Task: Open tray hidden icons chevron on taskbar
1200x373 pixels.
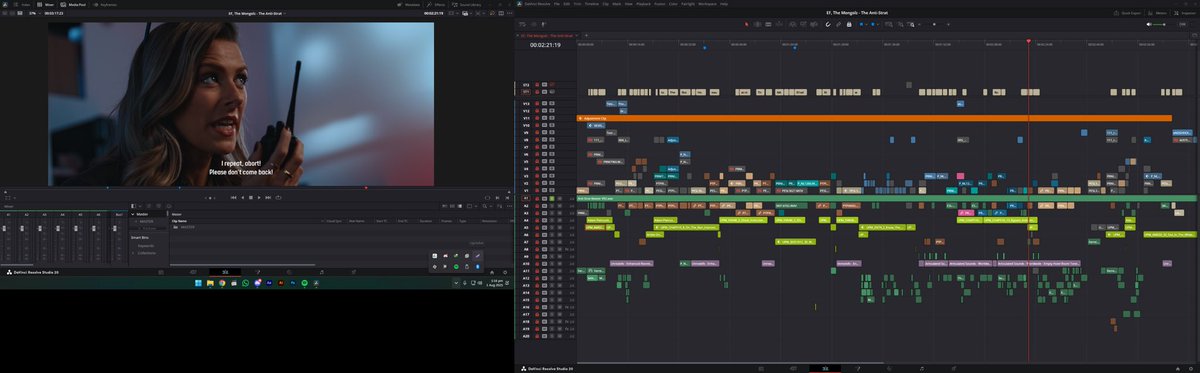Action: click(456, 283)
